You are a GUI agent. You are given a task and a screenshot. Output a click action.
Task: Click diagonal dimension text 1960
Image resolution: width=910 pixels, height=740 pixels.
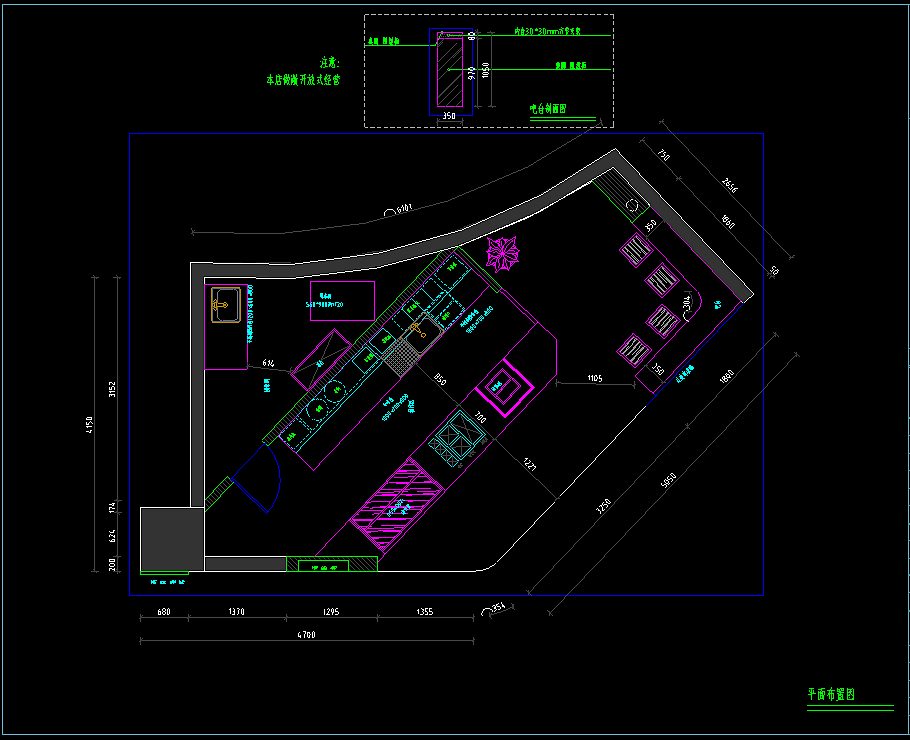tap(728, 221)
